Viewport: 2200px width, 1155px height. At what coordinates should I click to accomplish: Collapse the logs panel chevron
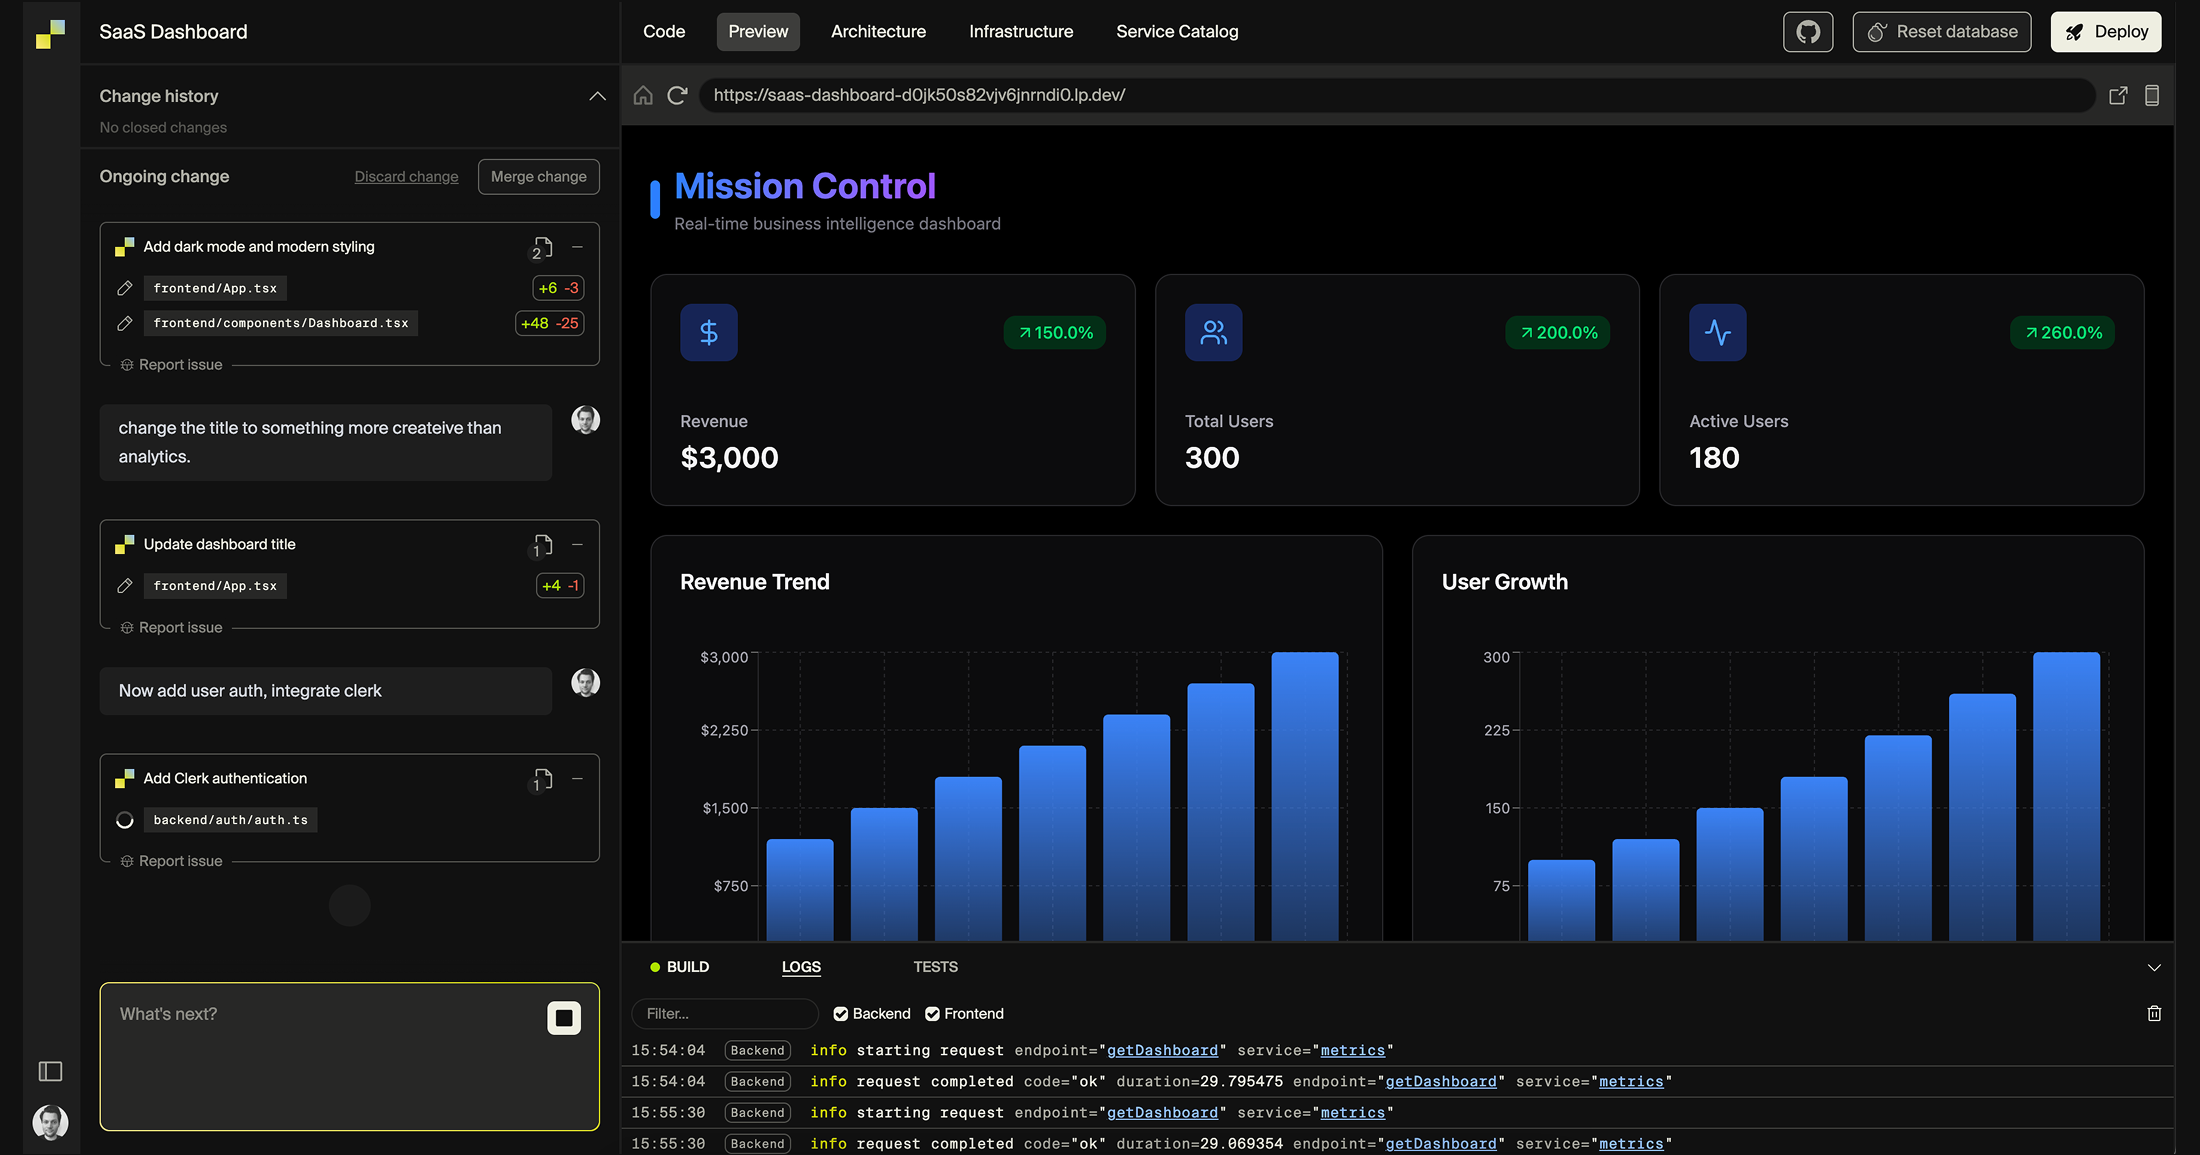click(x=2154, y=967)
